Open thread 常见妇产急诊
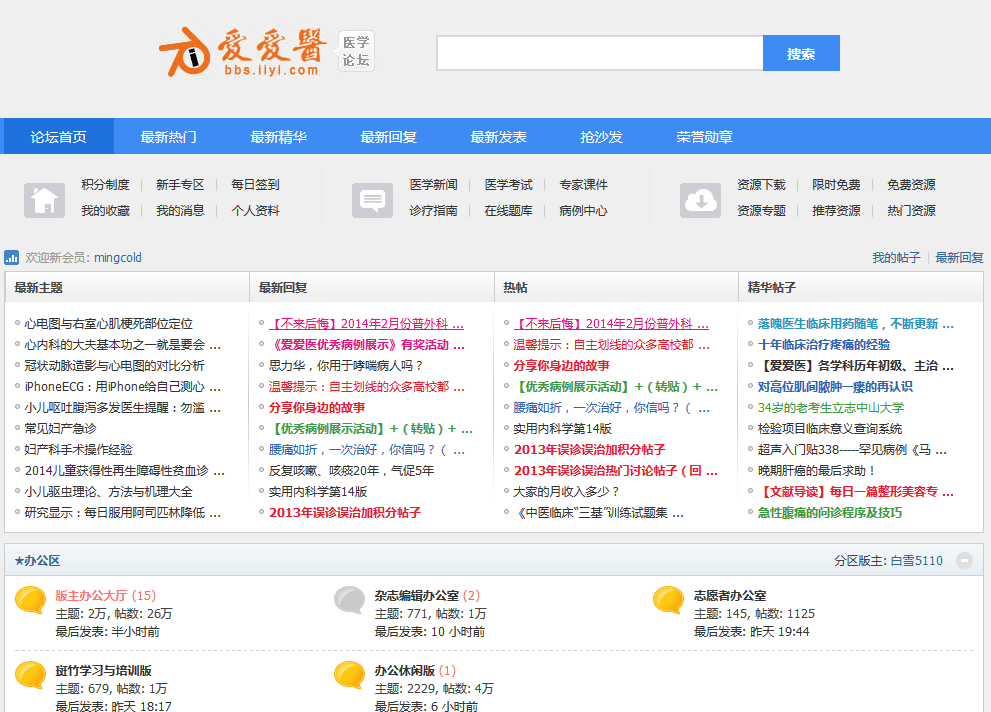This screenshot has height=712, width=991. pyautogui.click(x=60, y=428)
